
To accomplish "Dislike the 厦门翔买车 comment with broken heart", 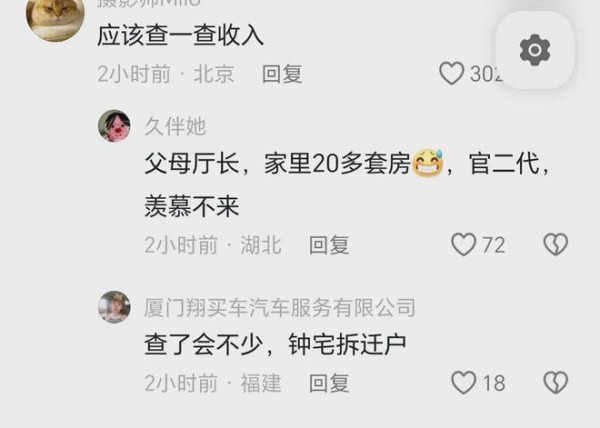I will point(556,382).
